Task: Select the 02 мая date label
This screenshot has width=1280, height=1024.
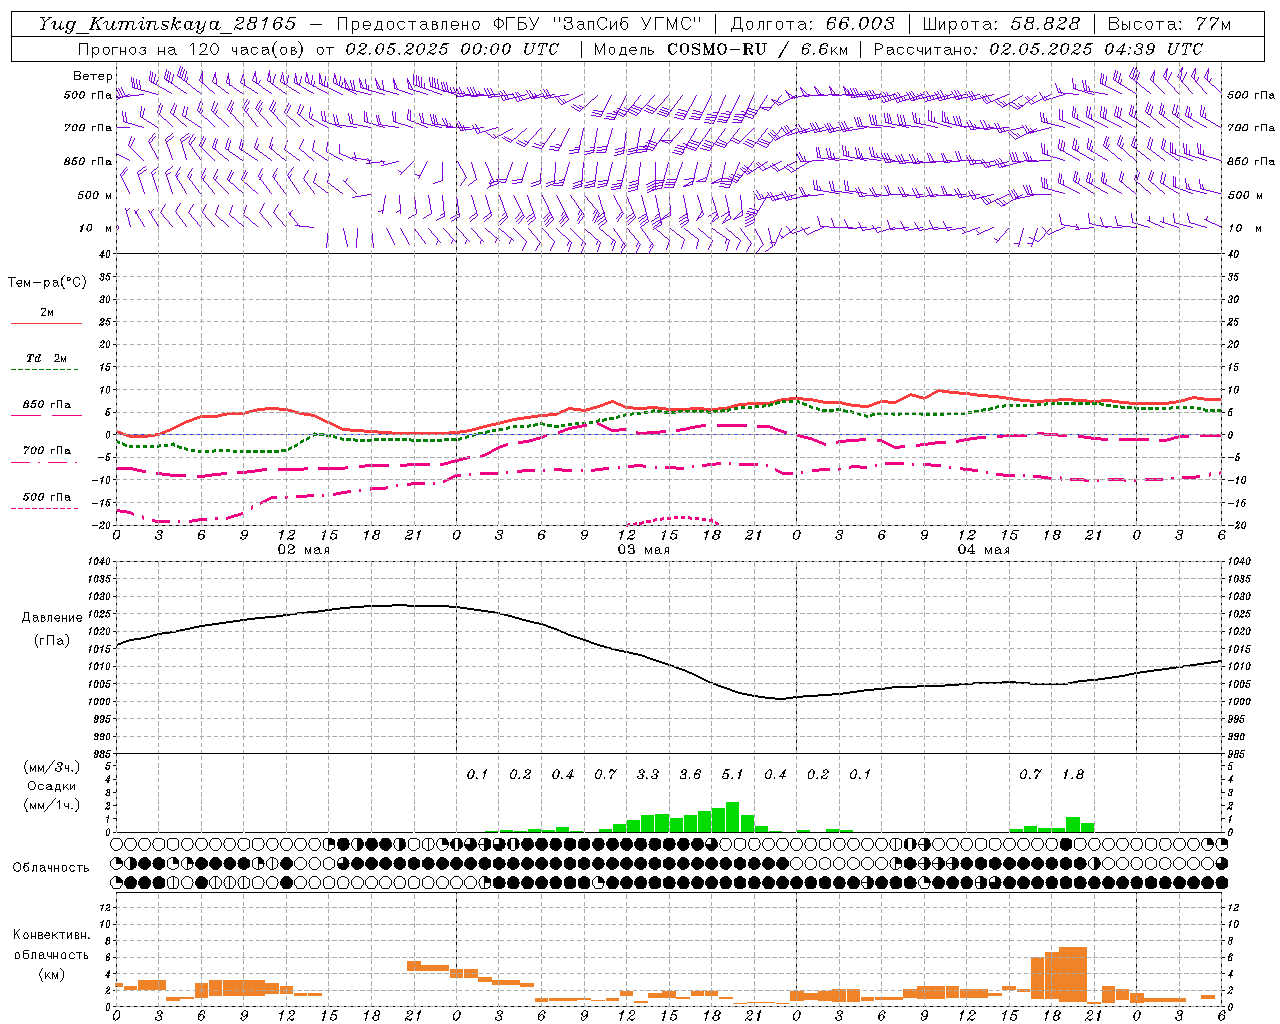Action: pyautogui.click(x=303, y=550)
